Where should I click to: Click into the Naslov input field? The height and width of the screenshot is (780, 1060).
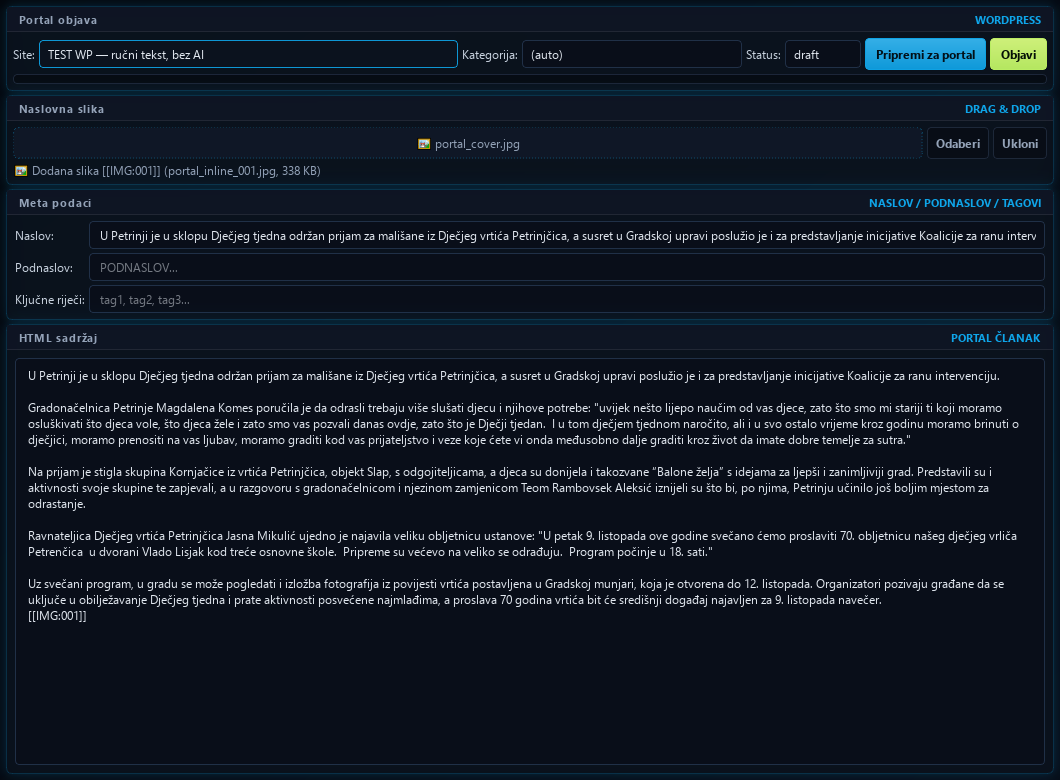coord(567,236)
